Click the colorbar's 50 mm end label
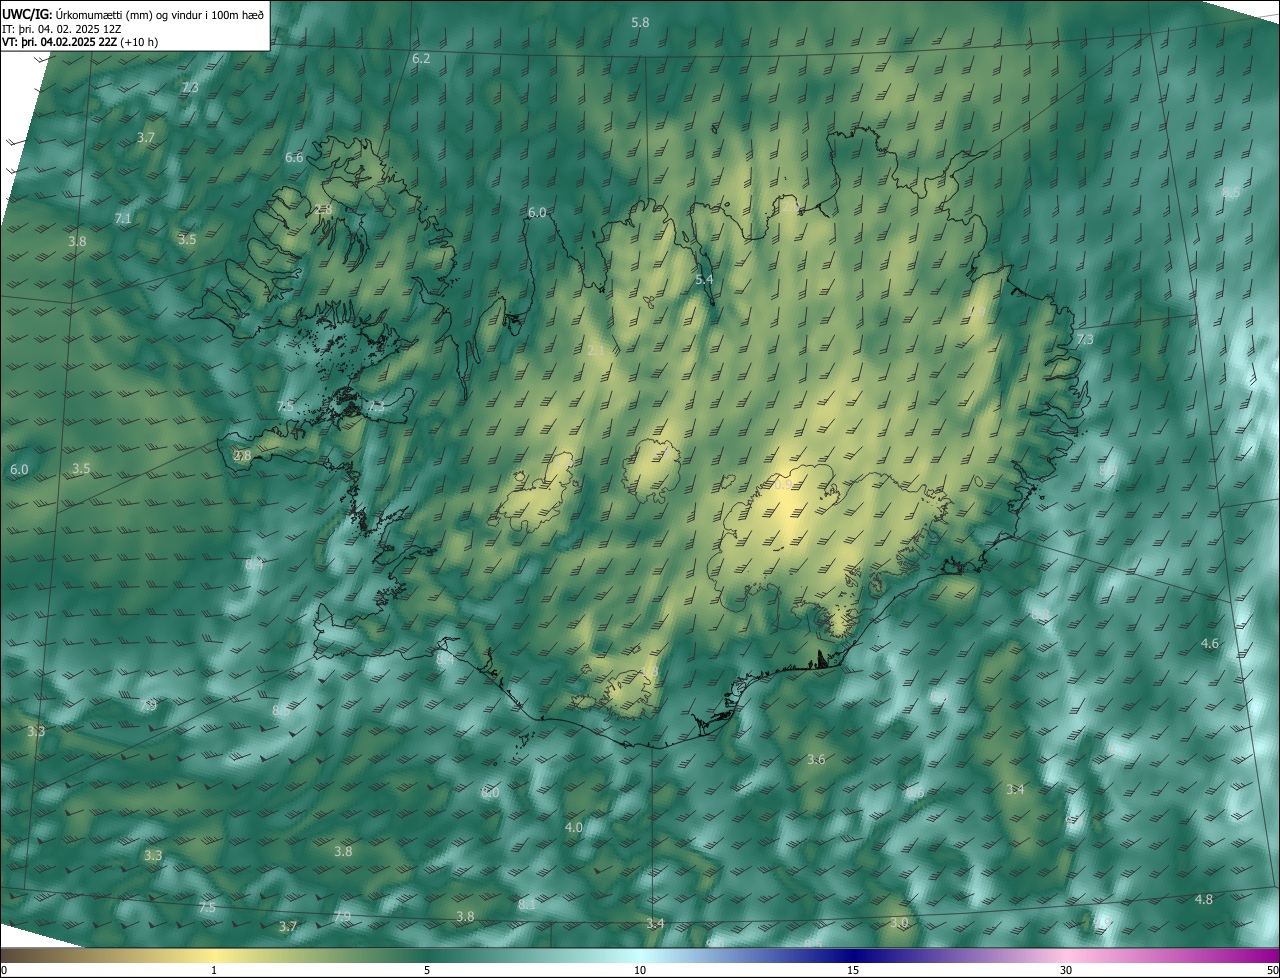1280x978 pixels. [1272, 970]
